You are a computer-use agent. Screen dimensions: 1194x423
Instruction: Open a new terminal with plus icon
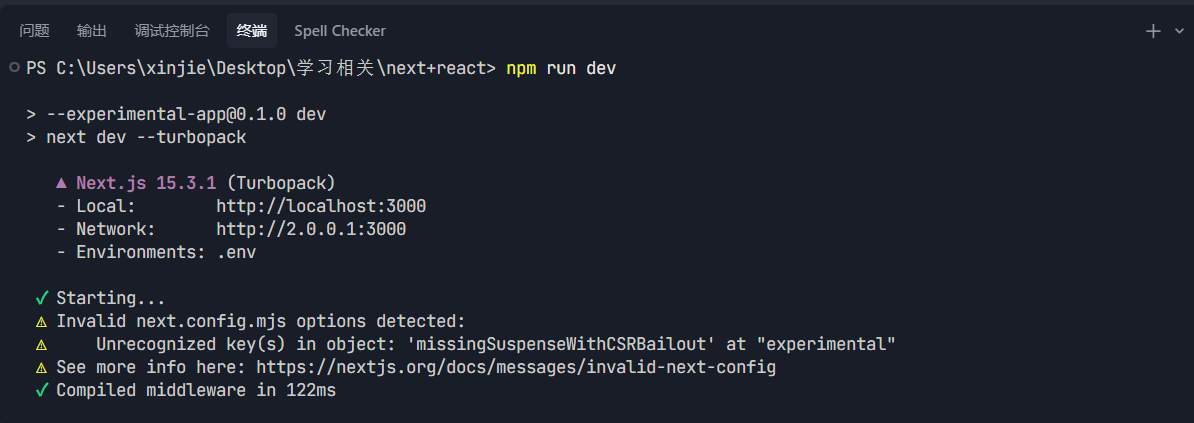pos(1152,31)
